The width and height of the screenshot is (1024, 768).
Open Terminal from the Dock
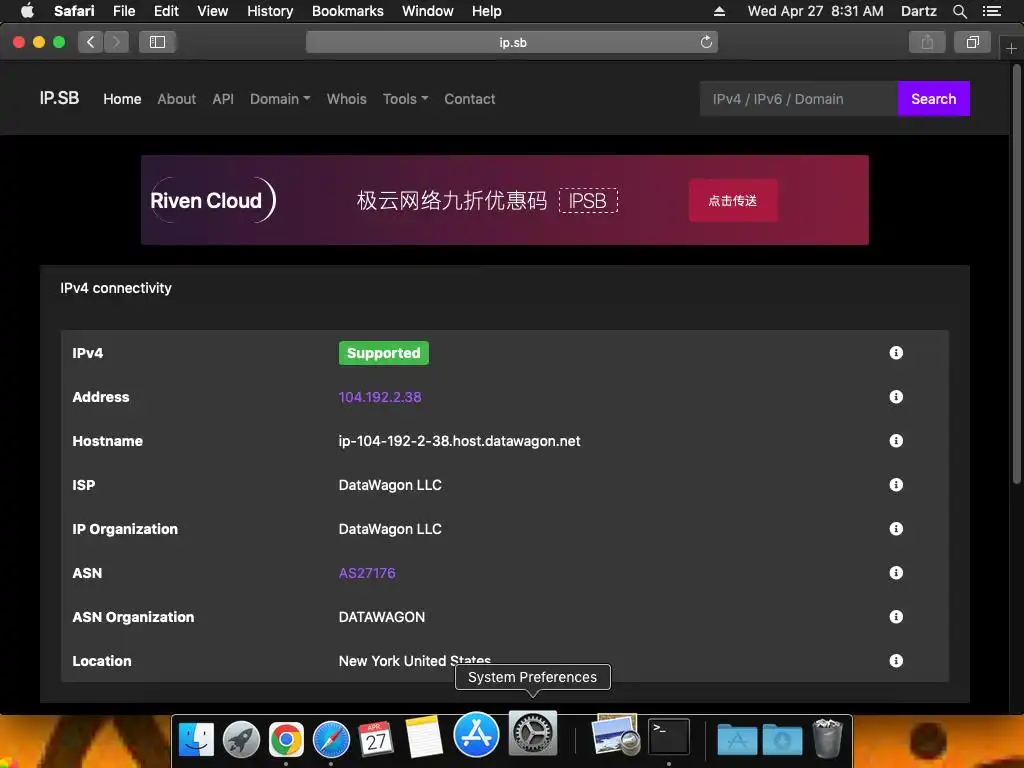point(669,737)
